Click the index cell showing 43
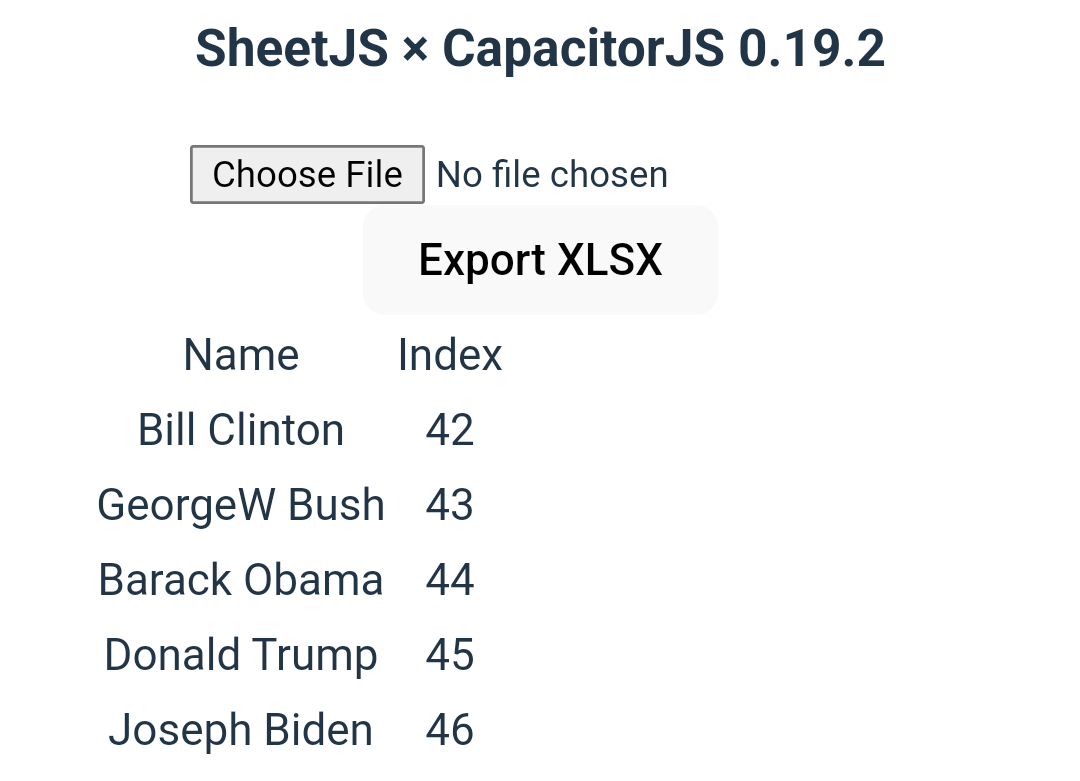The image size is (1080, 781). coord(450,505)
